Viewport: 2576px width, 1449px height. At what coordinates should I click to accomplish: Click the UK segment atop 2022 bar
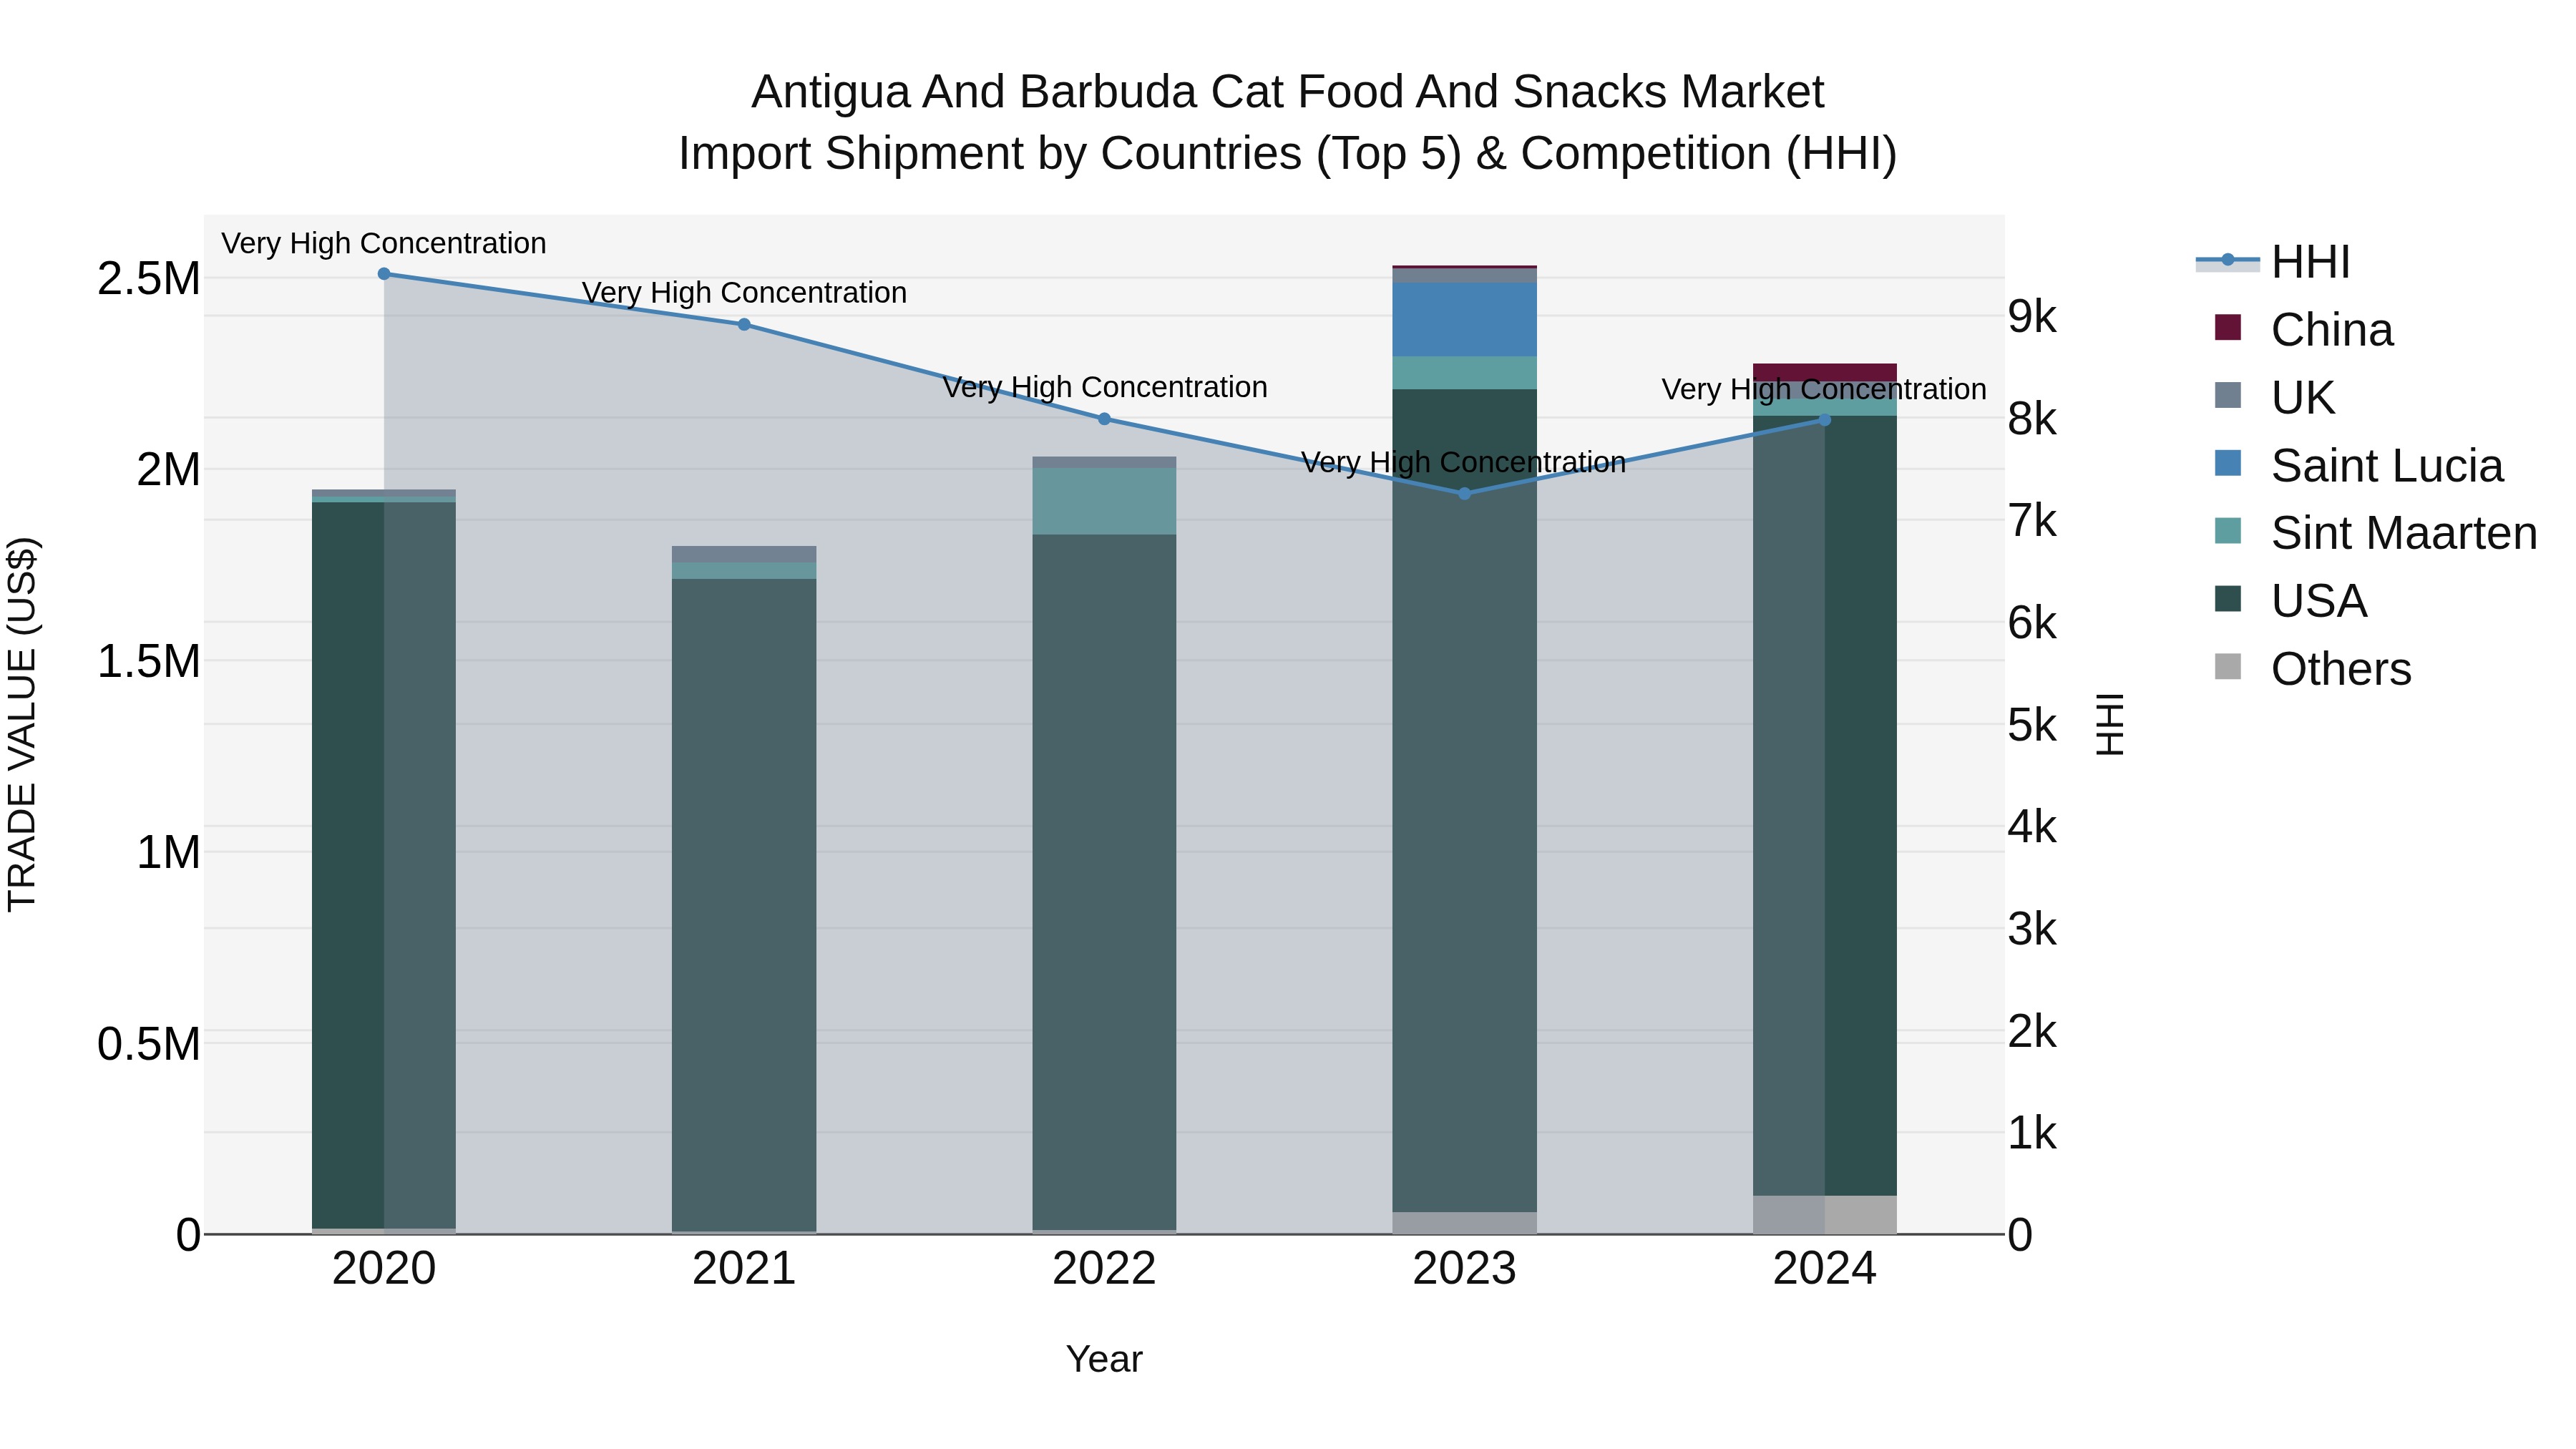point(1104,462)
